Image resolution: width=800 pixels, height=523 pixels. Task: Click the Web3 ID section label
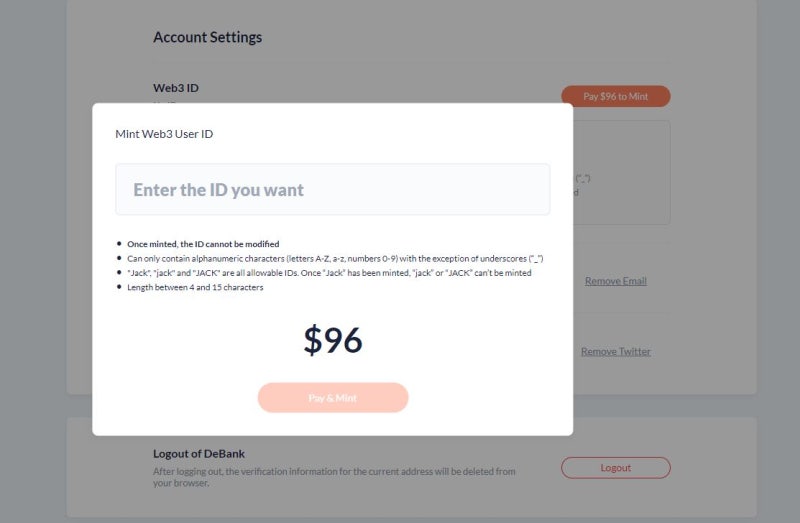[x=176, y=88]
